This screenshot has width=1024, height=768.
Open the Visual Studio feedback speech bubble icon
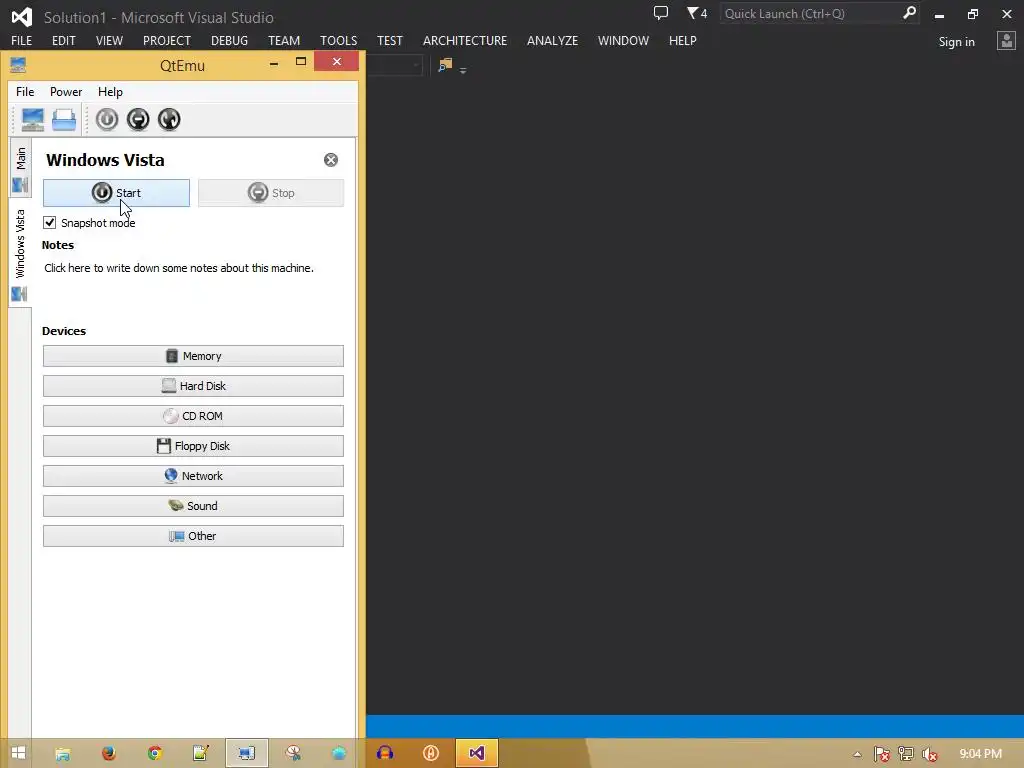pyautogui.click(x=661, y=12)
